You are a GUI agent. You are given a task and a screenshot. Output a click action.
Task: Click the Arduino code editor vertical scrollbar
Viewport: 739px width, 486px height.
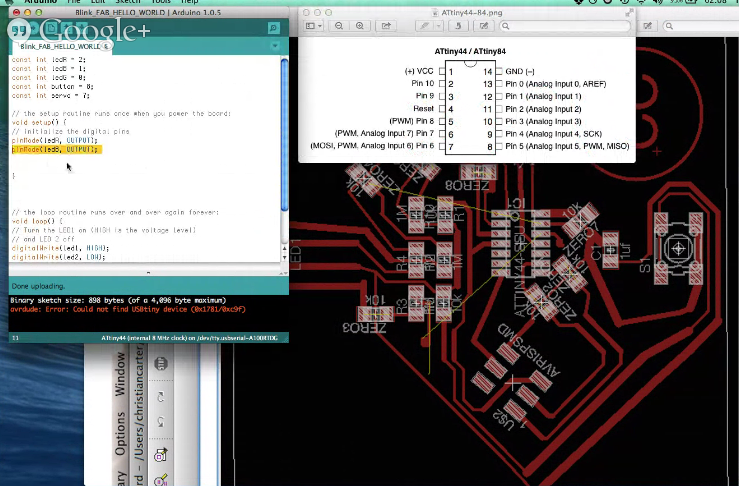pos(284,134)
